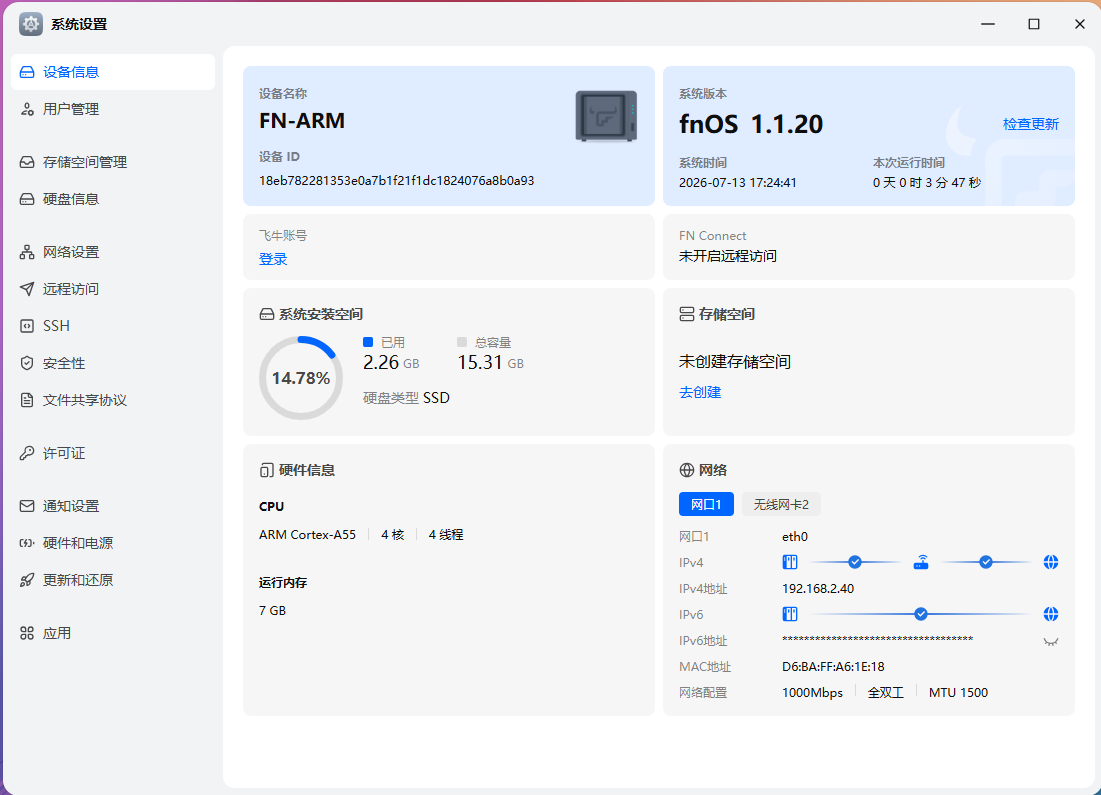
Task: Click 未开启远程访问 status text
Action: [x=727, y=256]
